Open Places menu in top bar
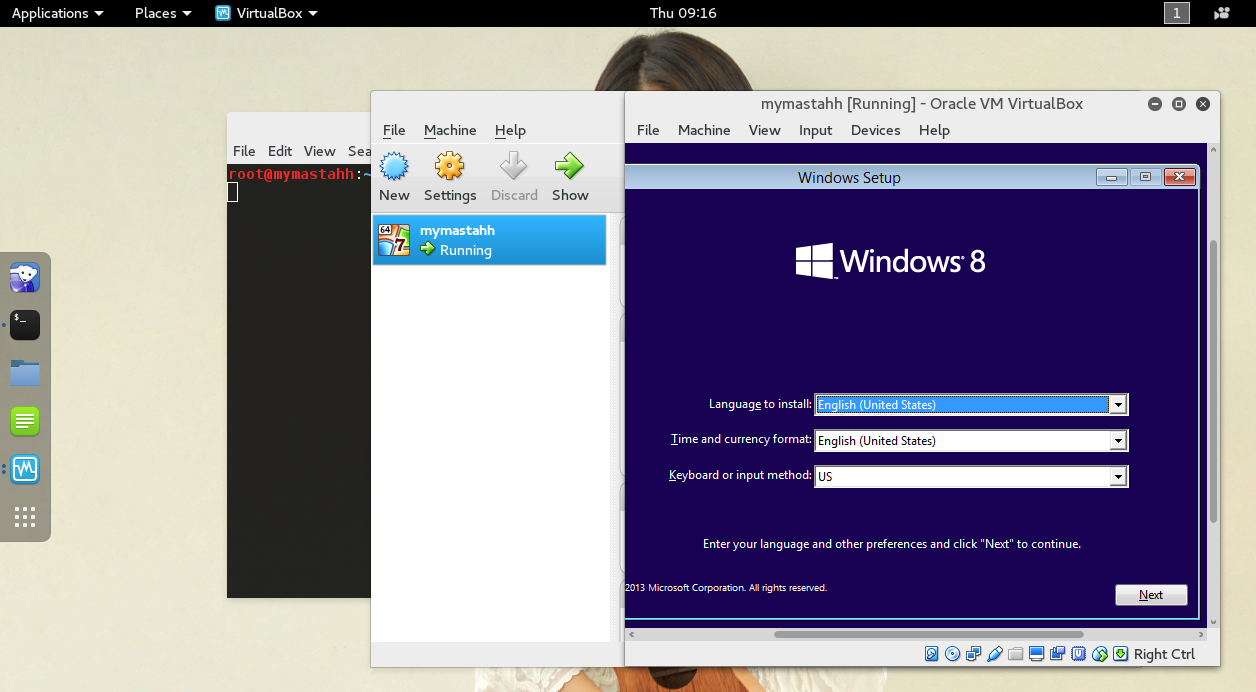The image size is (1256, 692). pos(163,13)
